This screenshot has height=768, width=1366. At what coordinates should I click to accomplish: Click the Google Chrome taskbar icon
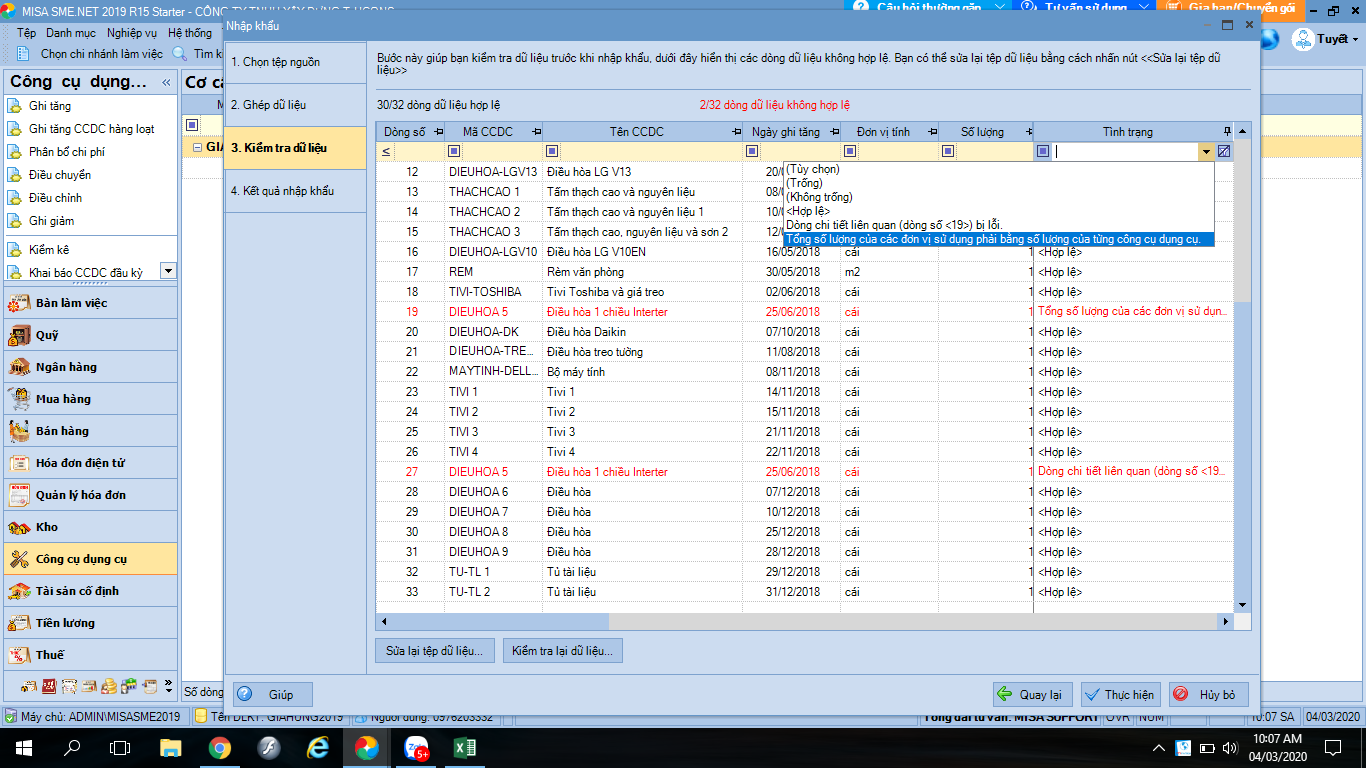point(220,748)
